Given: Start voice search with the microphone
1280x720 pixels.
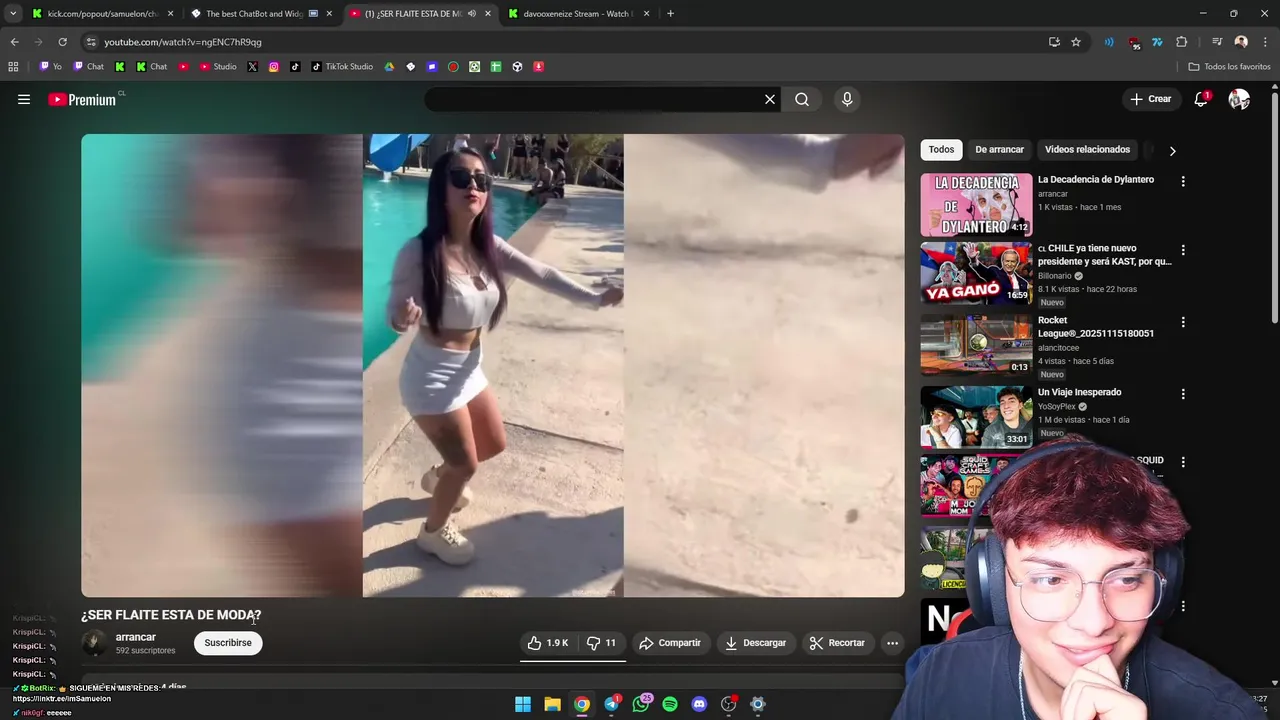Looking at the screenshot, I should 847,99.
